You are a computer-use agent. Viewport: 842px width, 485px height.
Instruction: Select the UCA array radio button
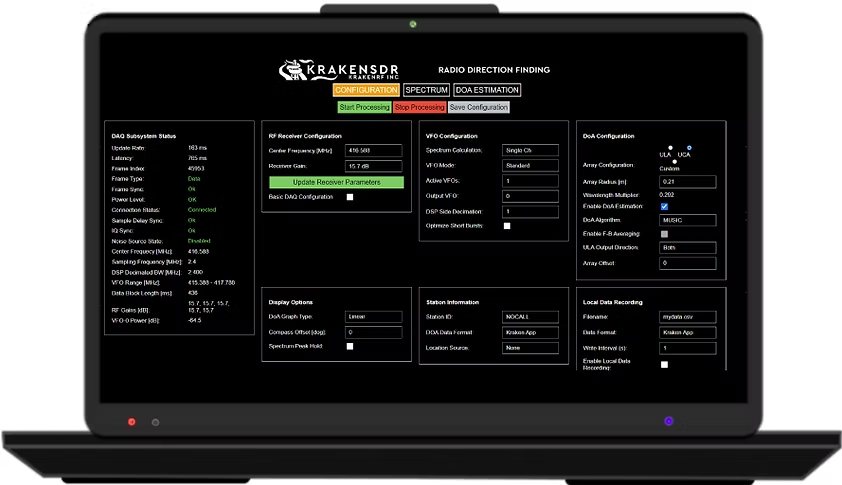pyautogui.click(x=689, y=148)
